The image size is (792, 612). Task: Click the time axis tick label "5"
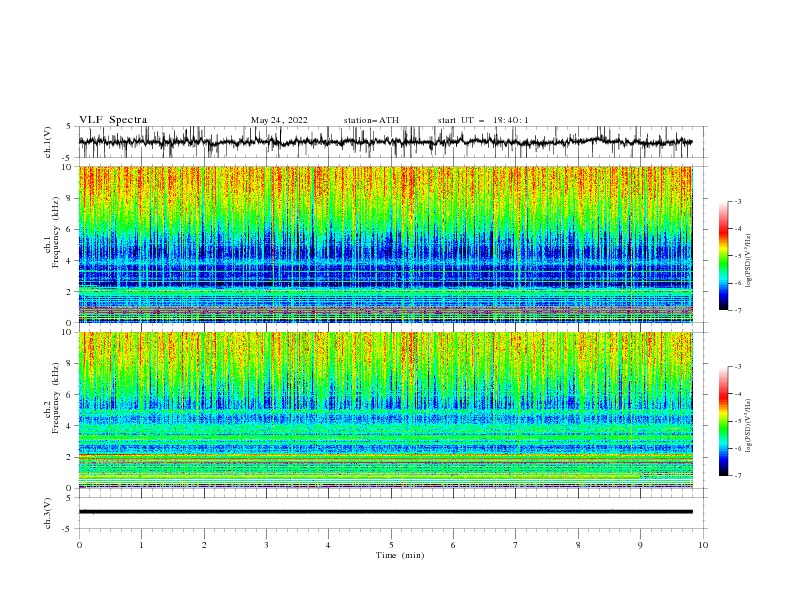tap(391, 545)
